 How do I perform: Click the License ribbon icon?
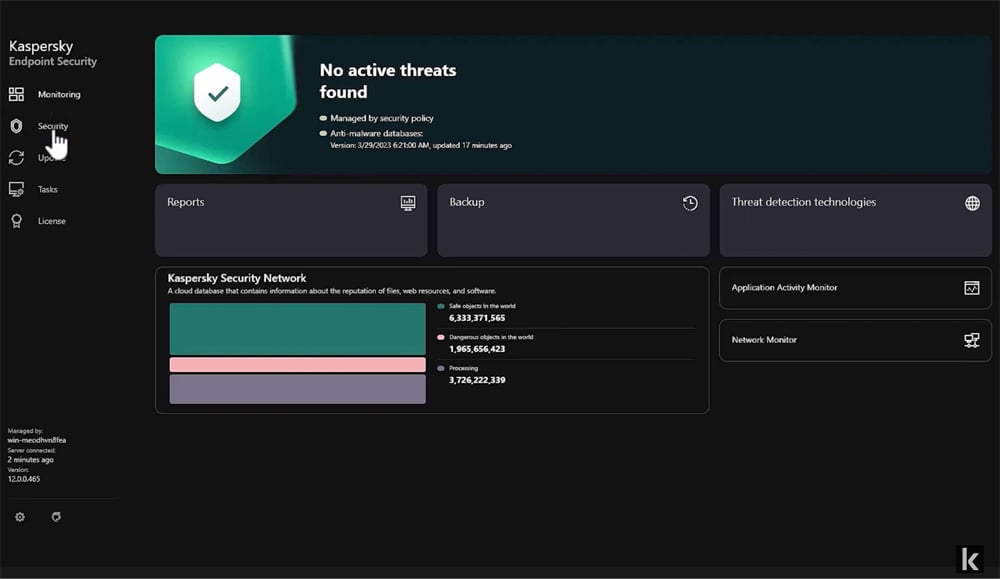[16, 221]
